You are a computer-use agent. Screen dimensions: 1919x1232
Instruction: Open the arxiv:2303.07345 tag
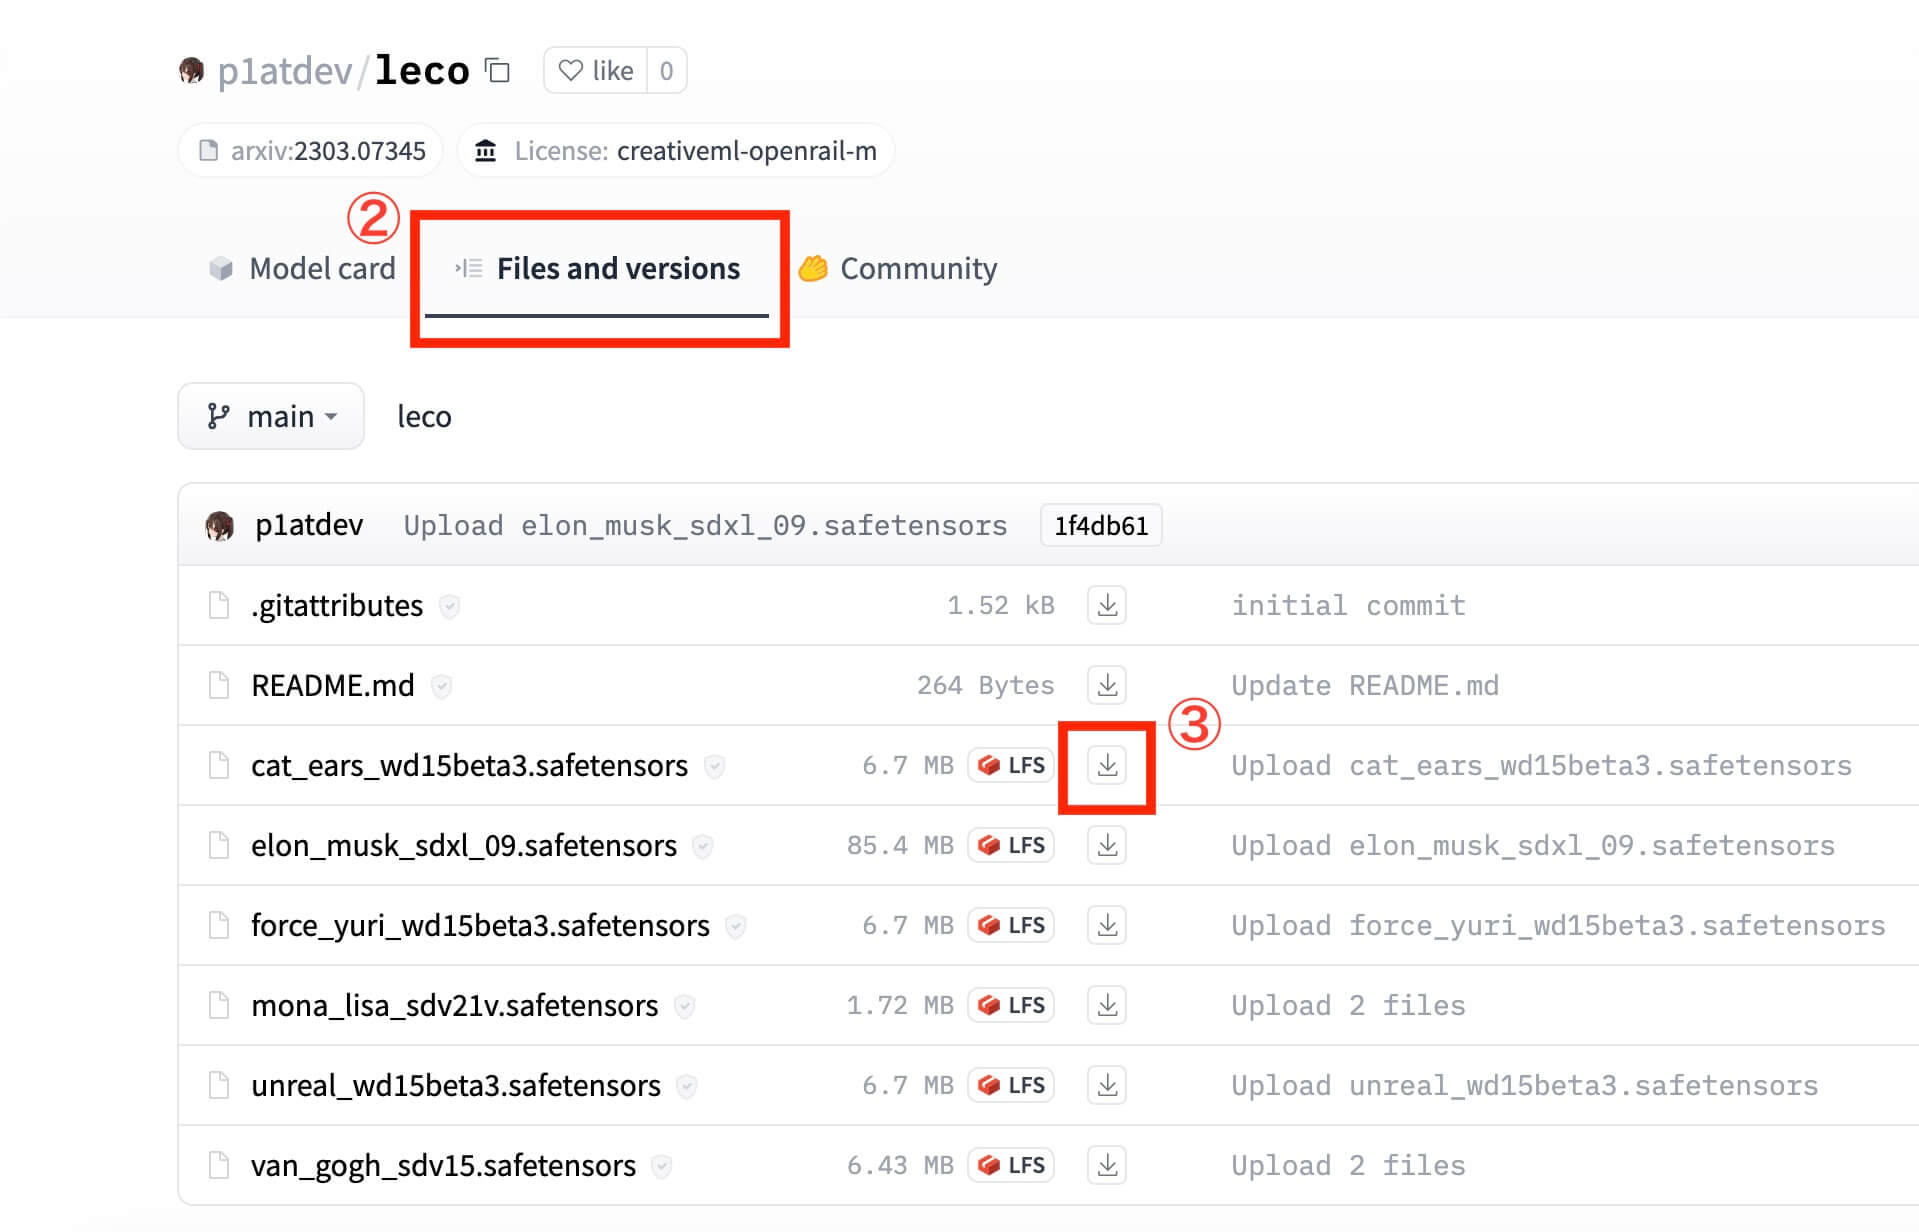(311, 151)
